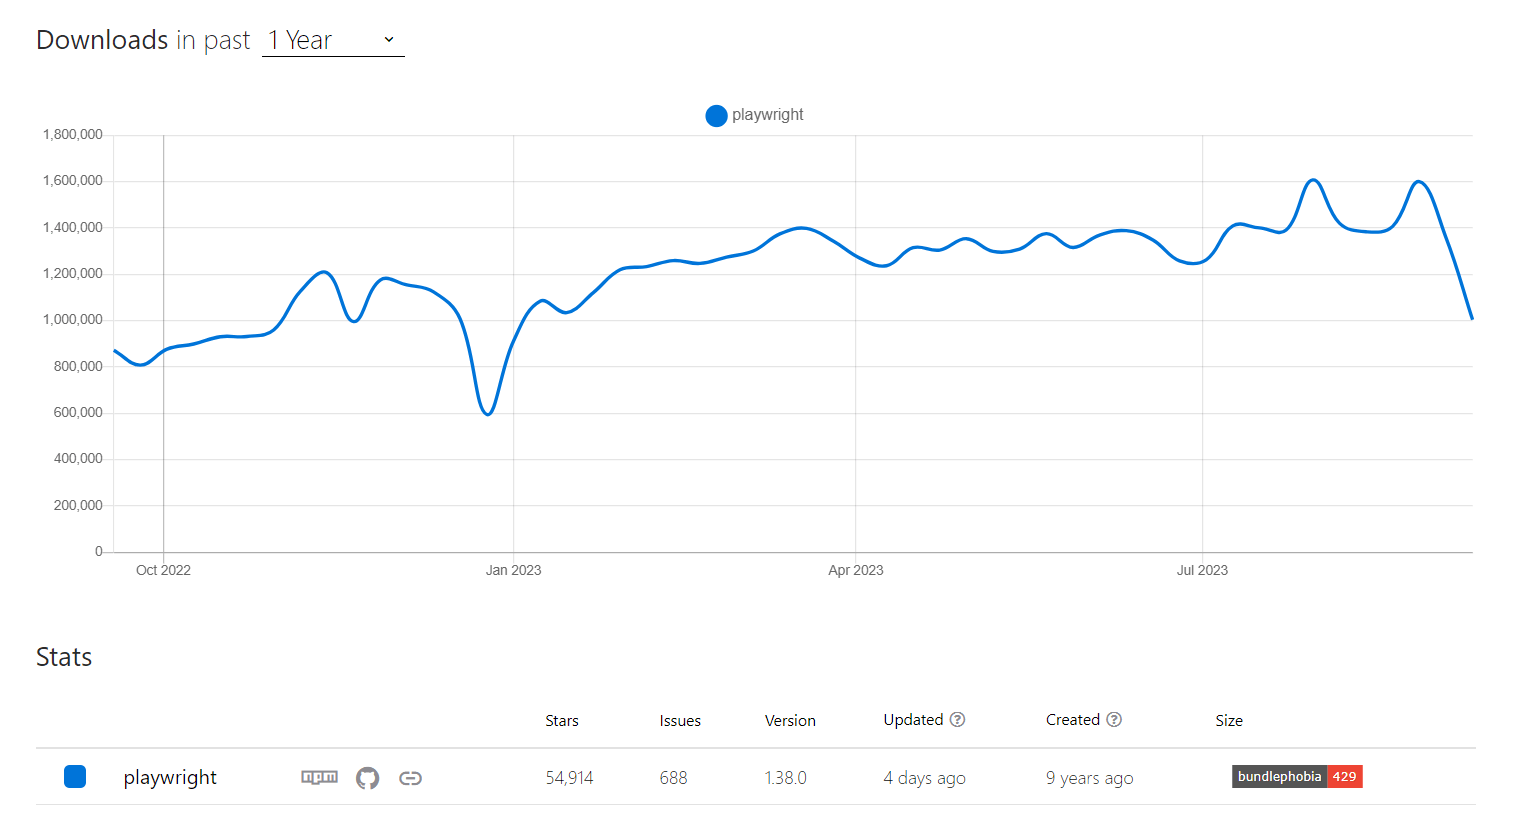The image size is (1540, 829).
Task: Click the help icon beside Updated
Action: (957, 720)
